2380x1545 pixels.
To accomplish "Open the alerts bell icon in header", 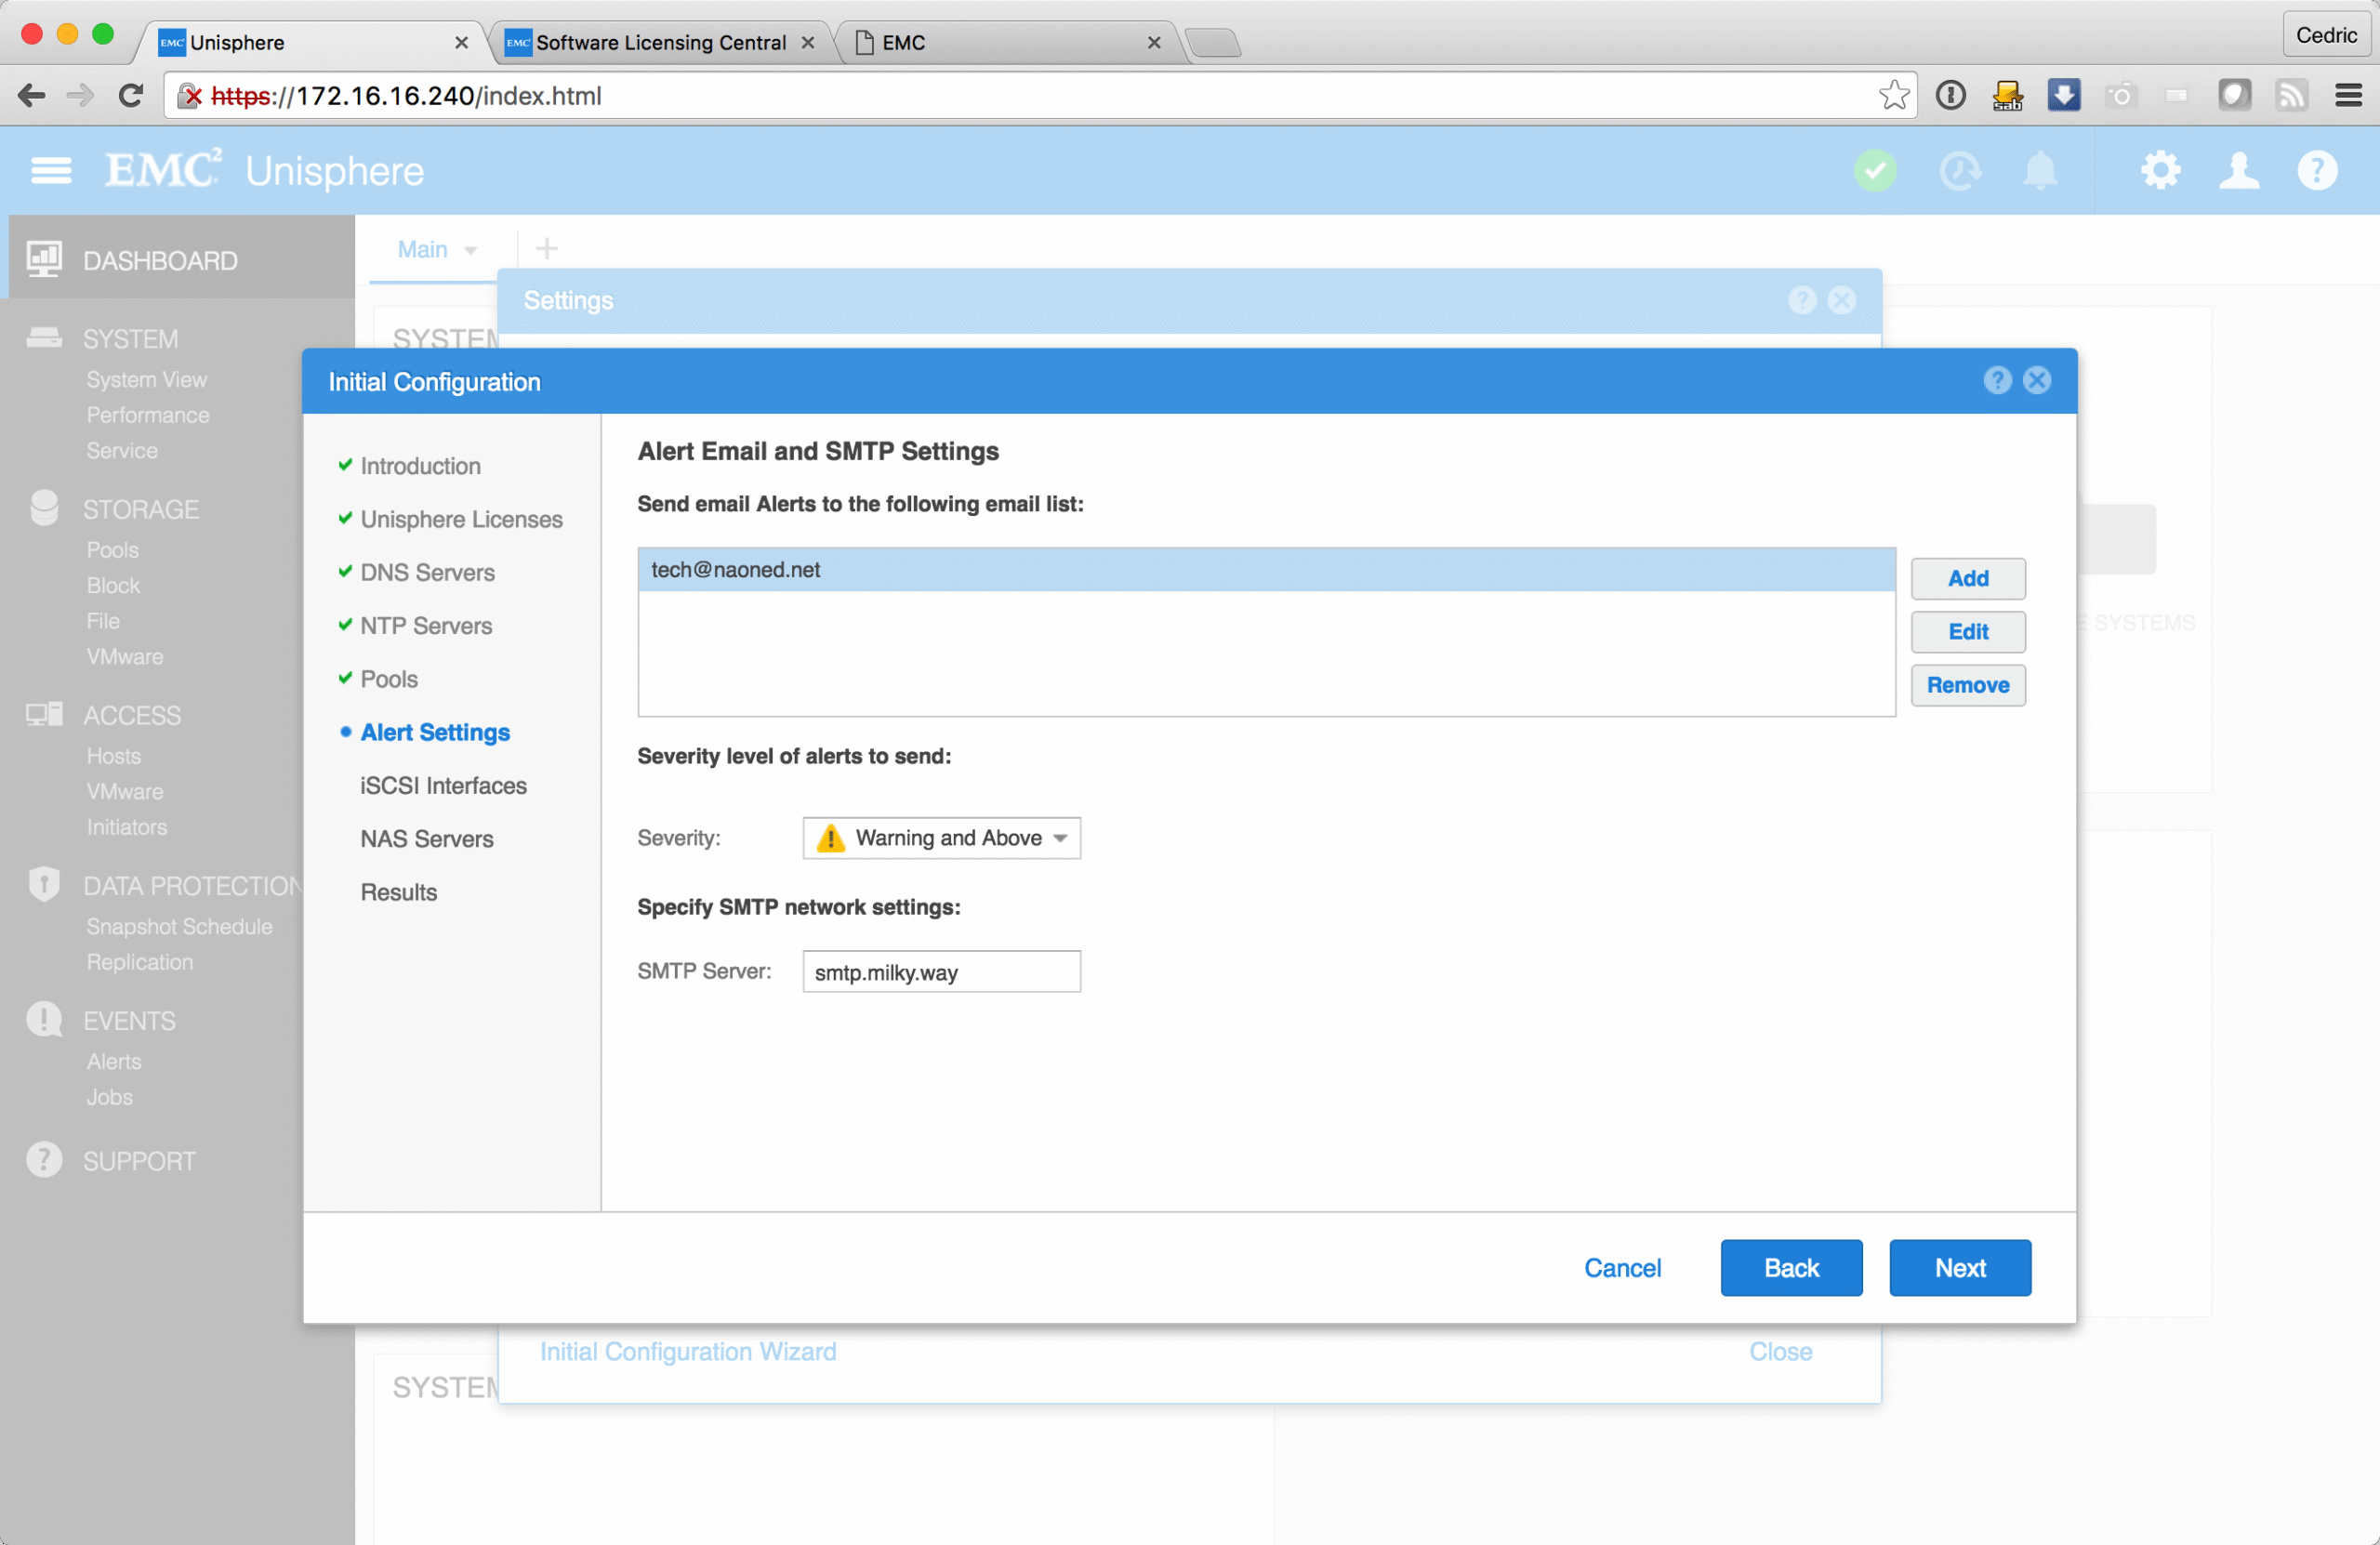I will (x=2040, y=171).
